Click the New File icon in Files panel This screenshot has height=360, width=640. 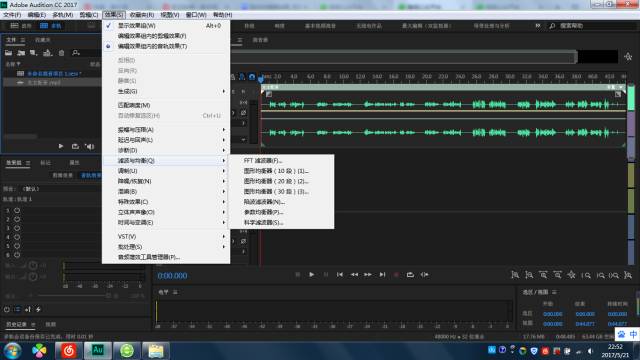pos(33,53)
